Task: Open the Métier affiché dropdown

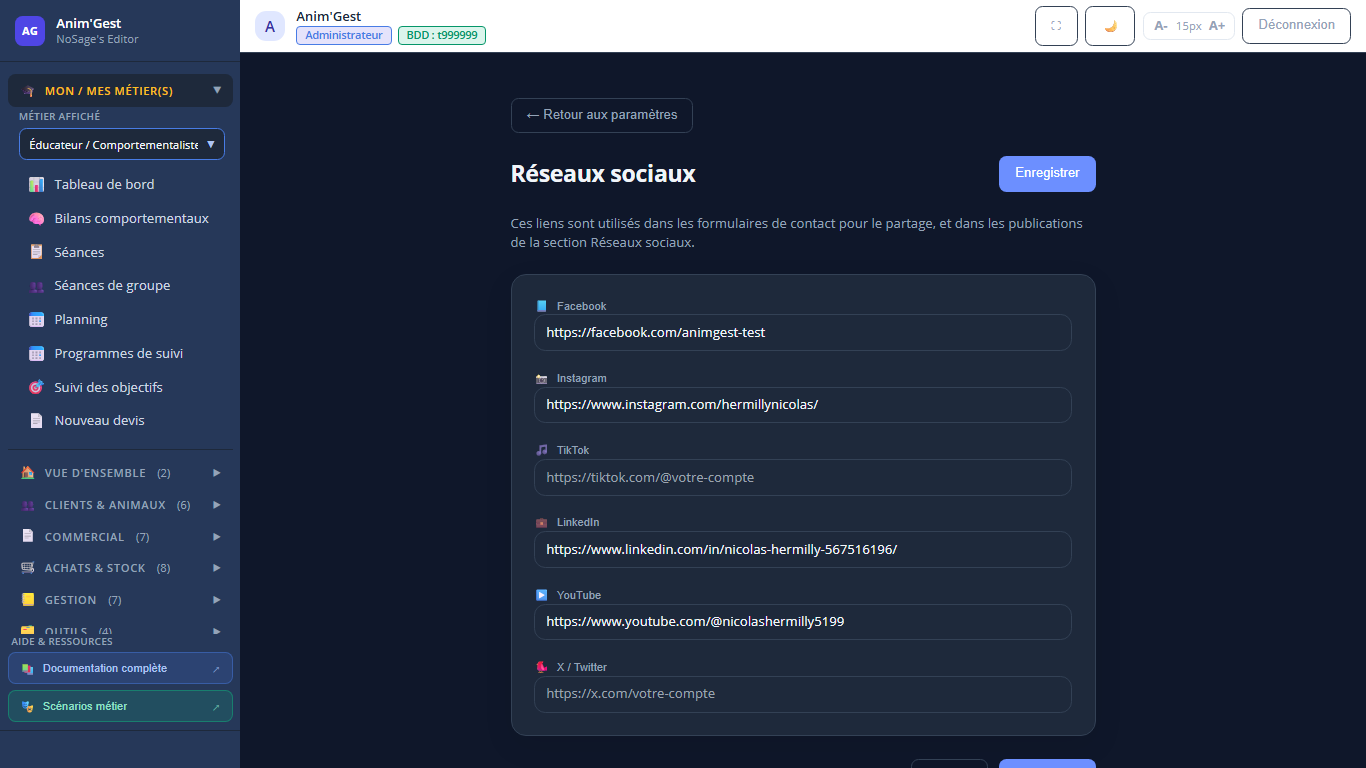Action: click(x=122, y=144)
